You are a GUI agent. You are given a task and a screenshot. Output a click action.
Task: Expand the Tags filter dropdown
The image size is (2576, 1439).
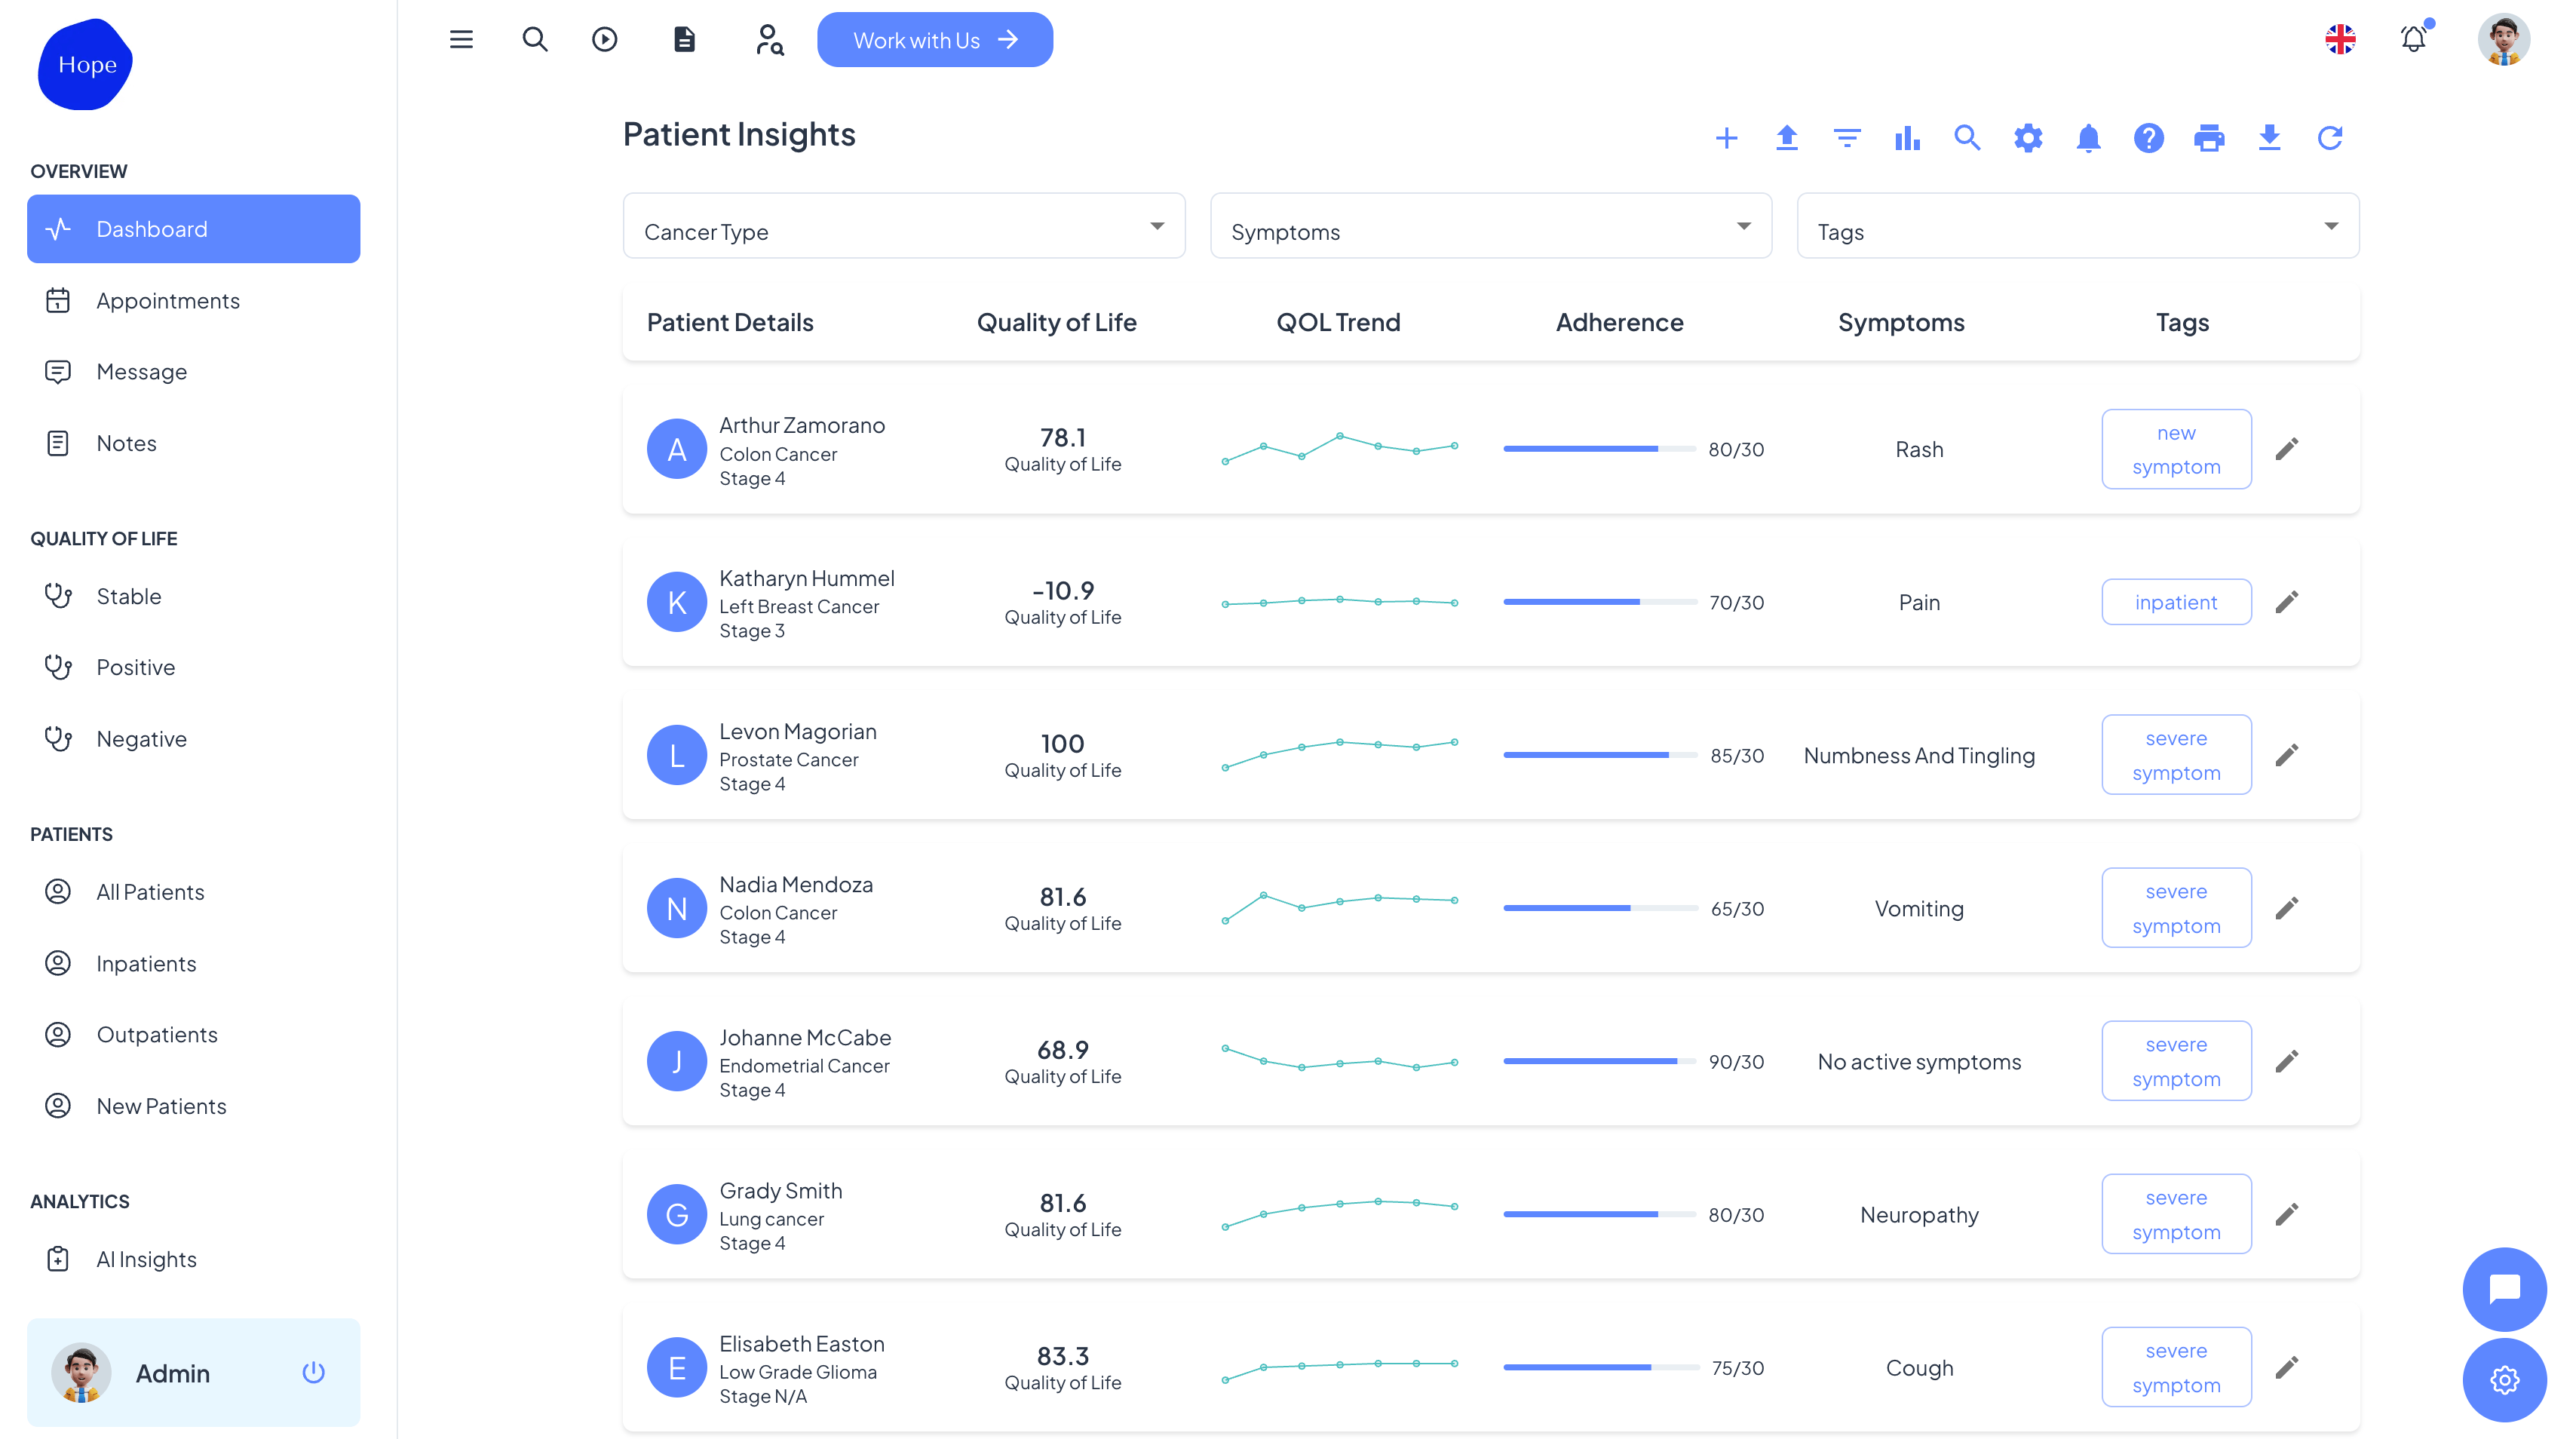[2078, 226]
